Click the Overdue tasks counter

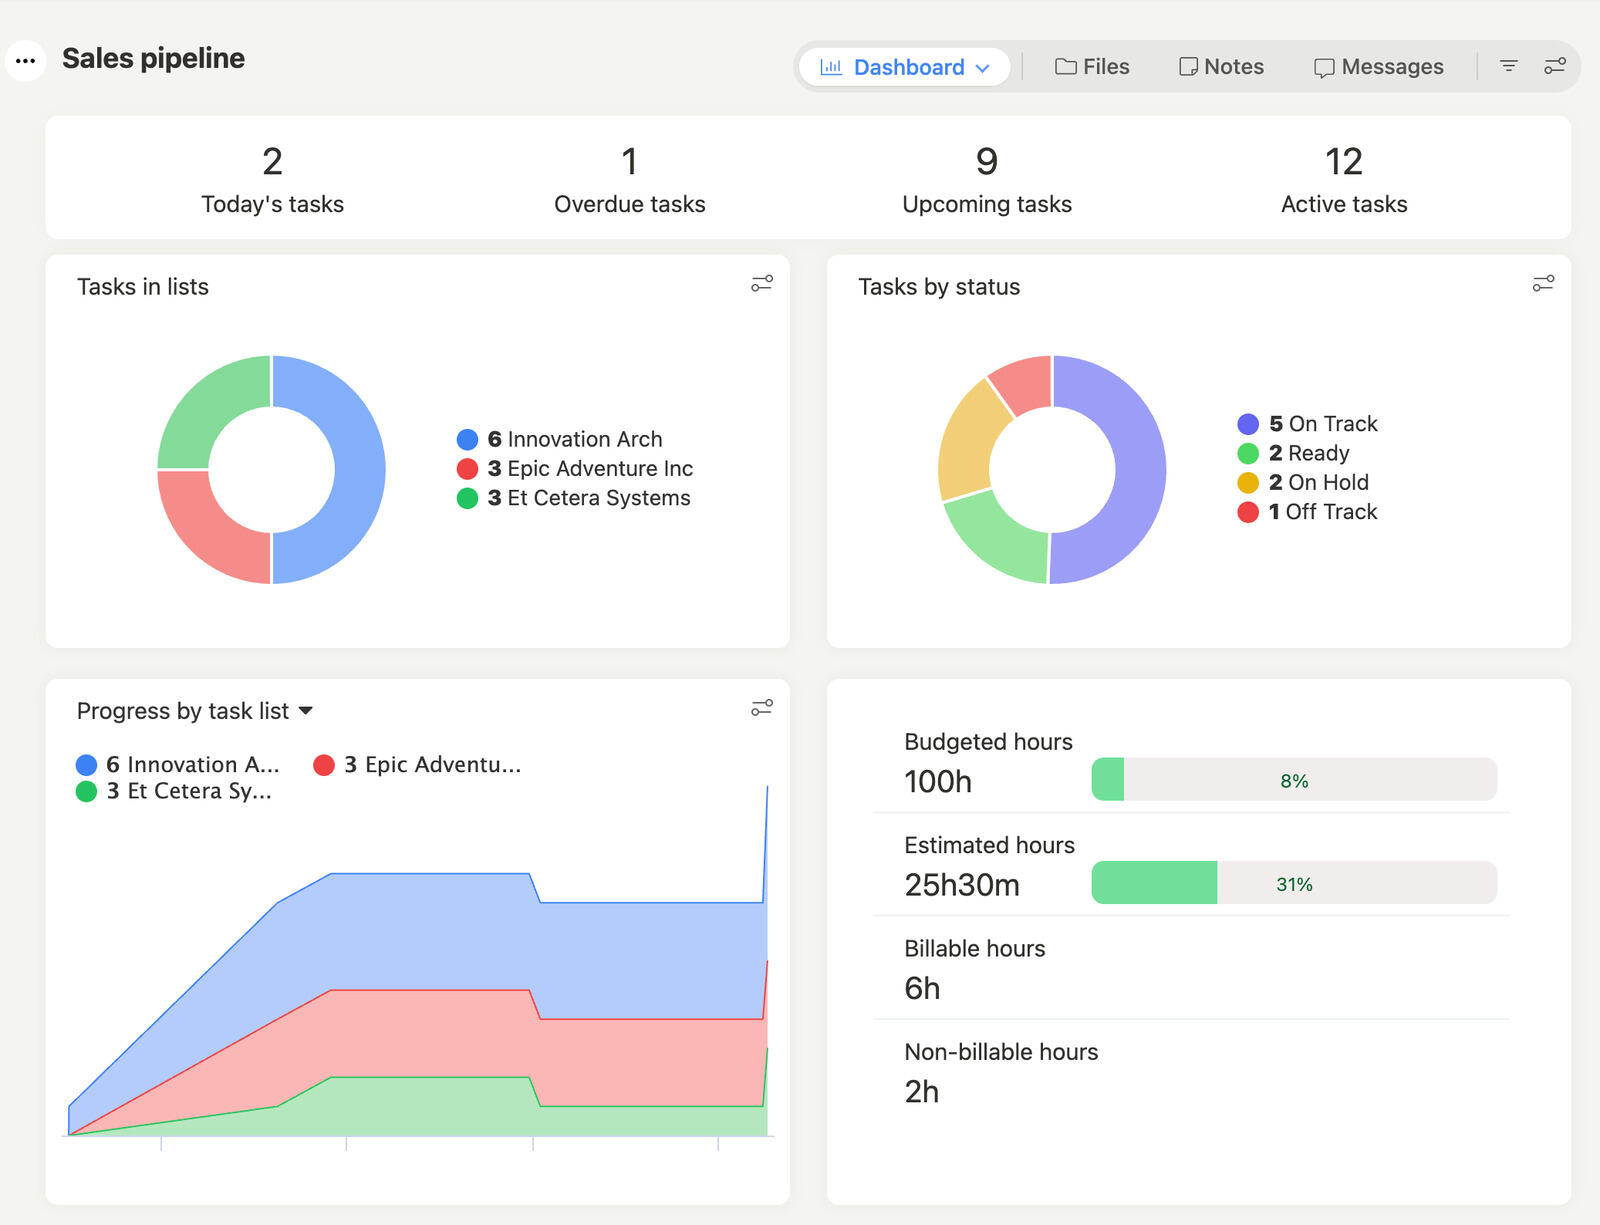pos(630,179)
